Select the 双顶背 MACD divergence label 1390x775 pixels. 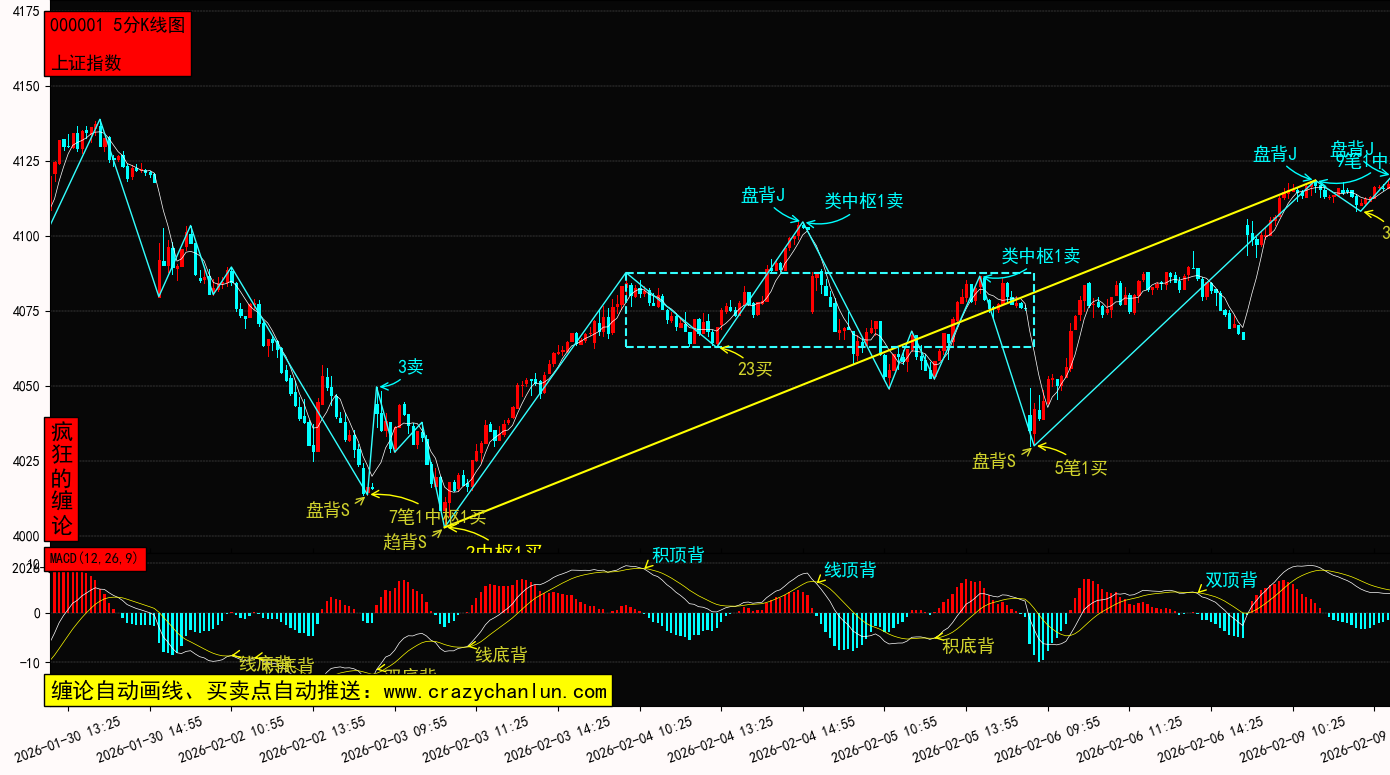(x=1231, y=580)
